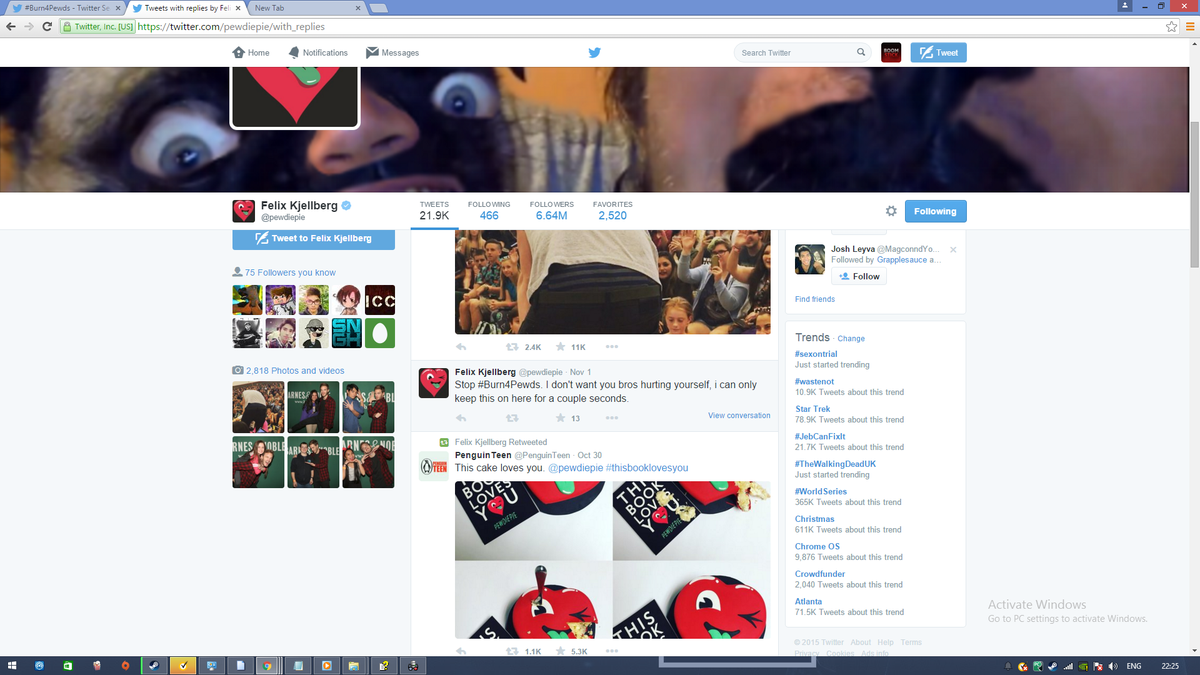Reload the page in Chrome
Image resolution: width=1200 pixels, height=675 pixels.
pyautogui.click(x=47, y=27)
